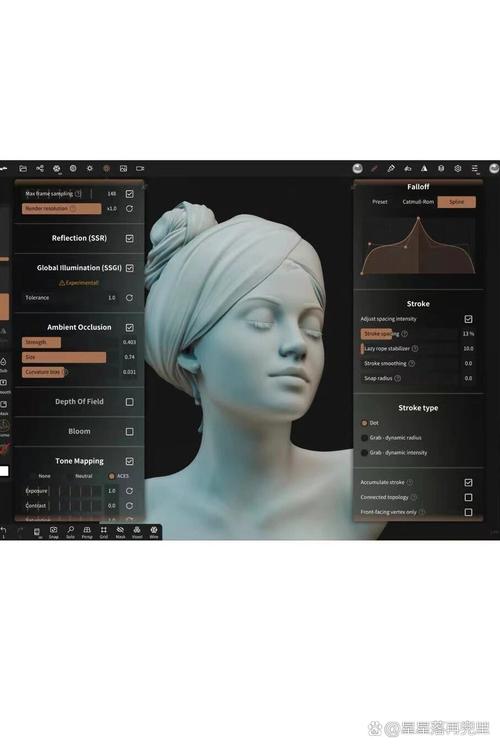Toggle the Persp perspective icon
This screenshot has height=747, width=500.
[87, 532]
